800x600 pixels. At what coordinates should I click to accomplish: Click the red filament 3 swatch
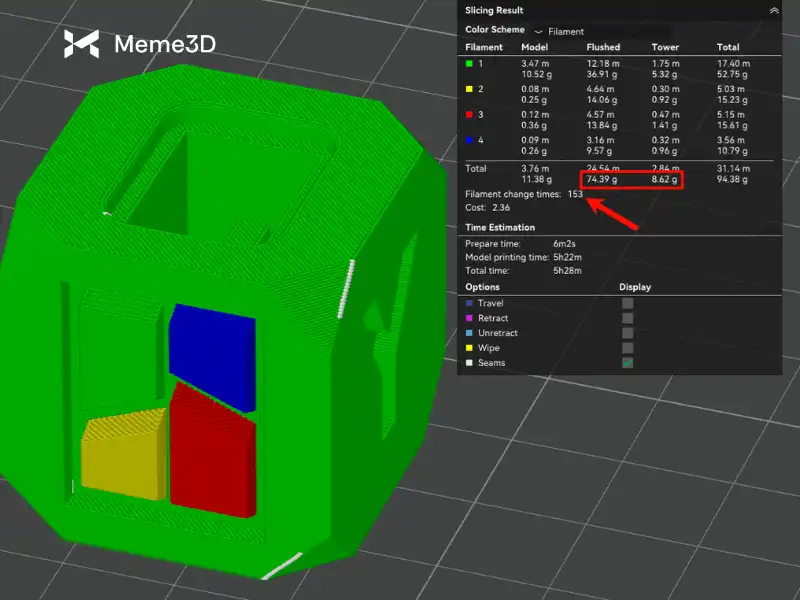click(x=469, y=114)
